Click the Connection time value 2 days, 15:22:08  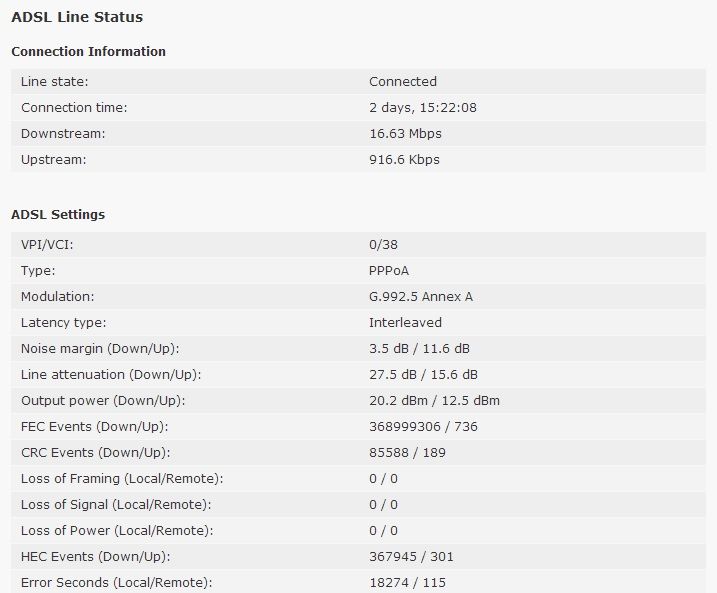point(423,108)
